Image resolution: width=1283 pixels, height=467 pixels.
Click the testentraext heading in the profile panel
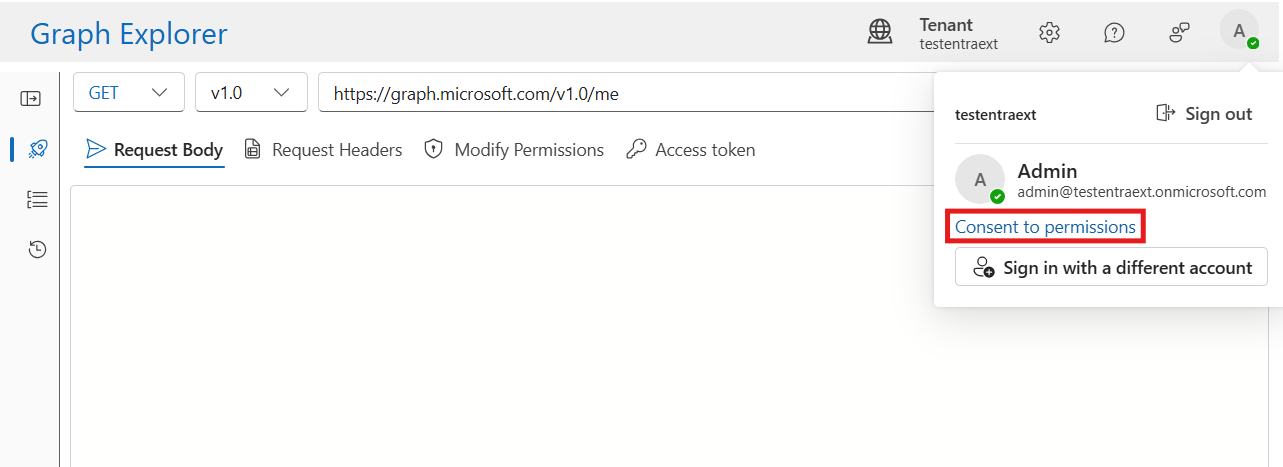click(995, 115)
